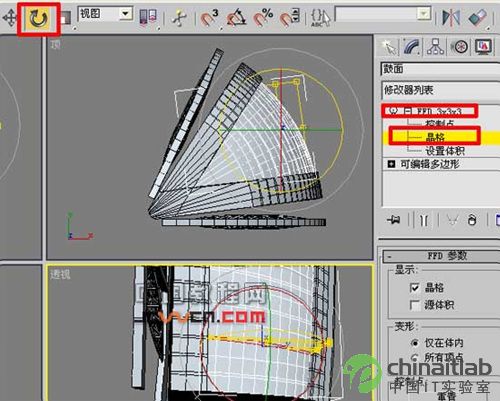Viewport: 500px width, 401px height.
Task: Click the Use Pivot Point Center icon
Action: [x=148, y=17]
